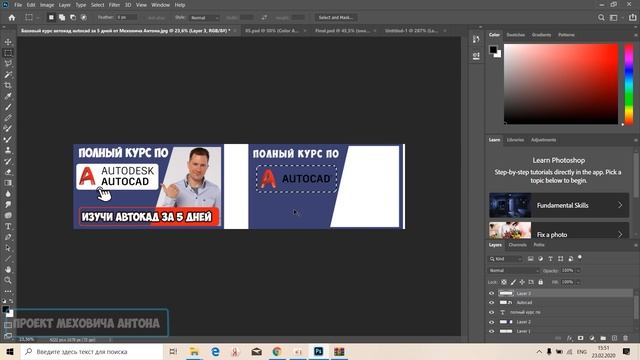Switch to the Libraries tab
This screenshot has height=360, width=640.
(x=515, y=140)
